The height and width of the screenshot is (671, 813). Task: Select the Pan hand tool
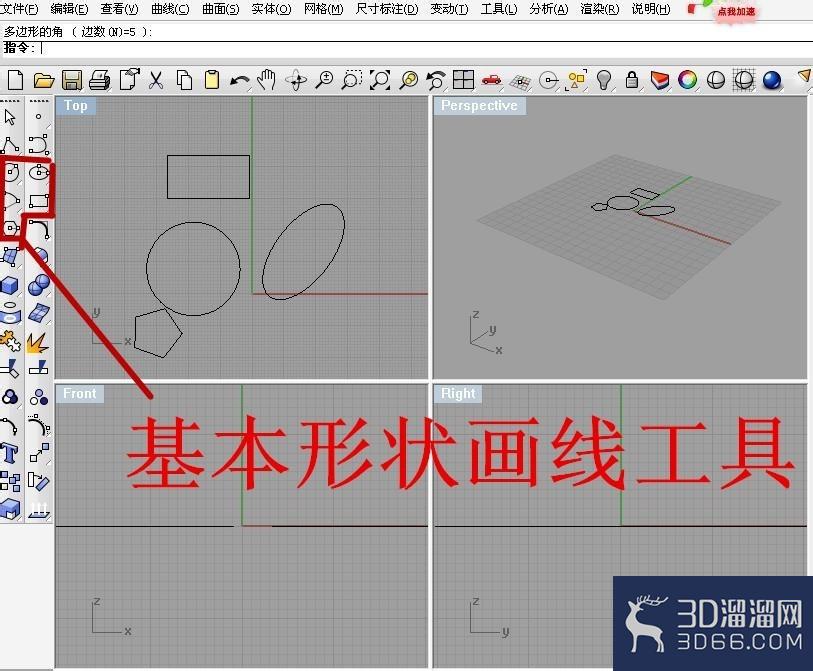coord(267,80)
